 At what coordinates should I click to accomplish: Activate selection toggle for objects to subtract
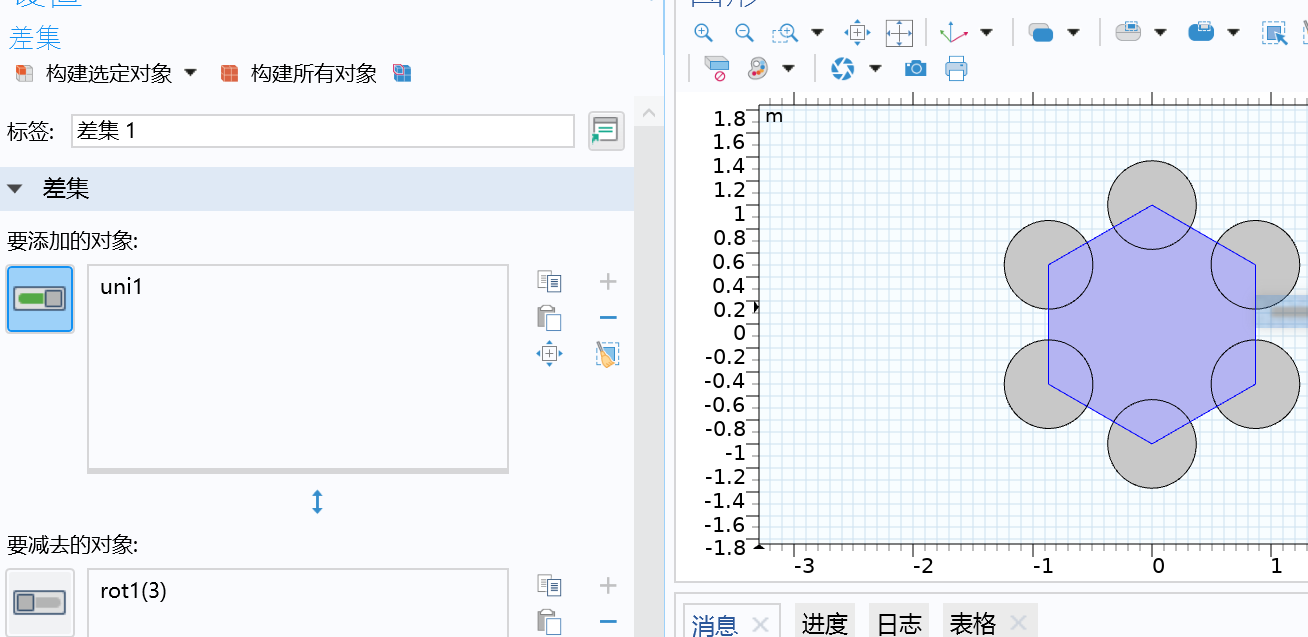40,602
